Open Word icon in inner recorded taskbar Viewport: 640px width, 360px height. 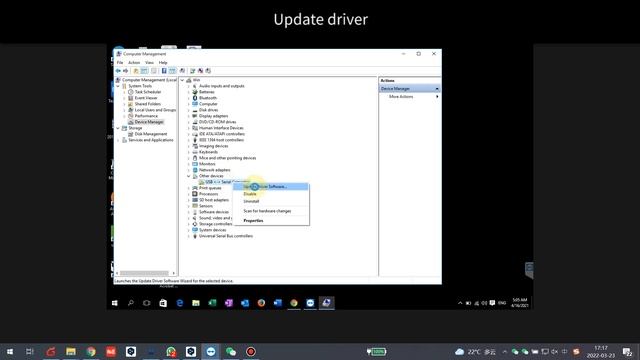click(x=278, y=303)
